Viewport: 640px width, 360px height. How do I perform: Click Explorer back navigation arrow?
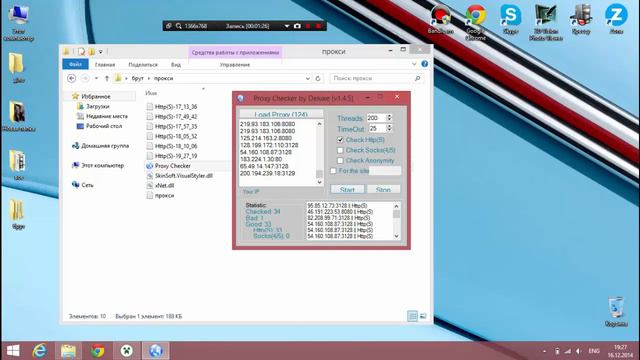(71, 78)
